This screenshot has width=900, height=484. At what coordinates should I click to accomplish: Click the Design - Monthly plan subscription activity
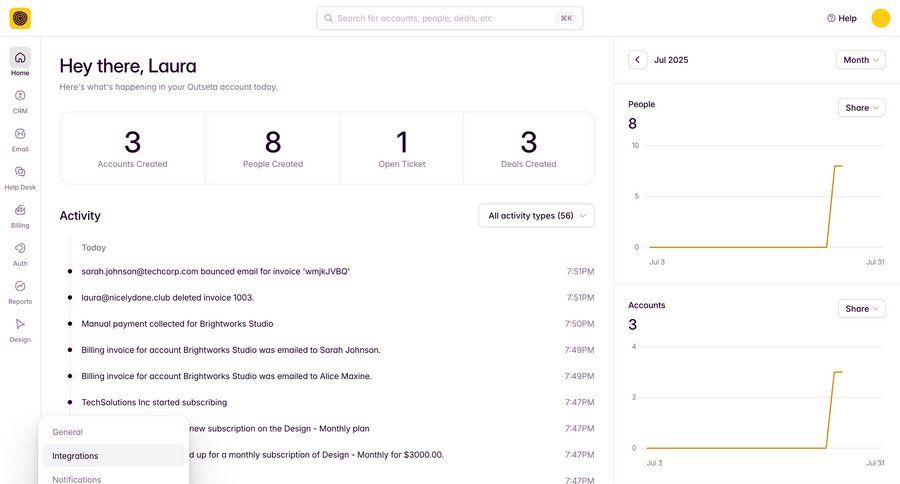coord(279,428)
